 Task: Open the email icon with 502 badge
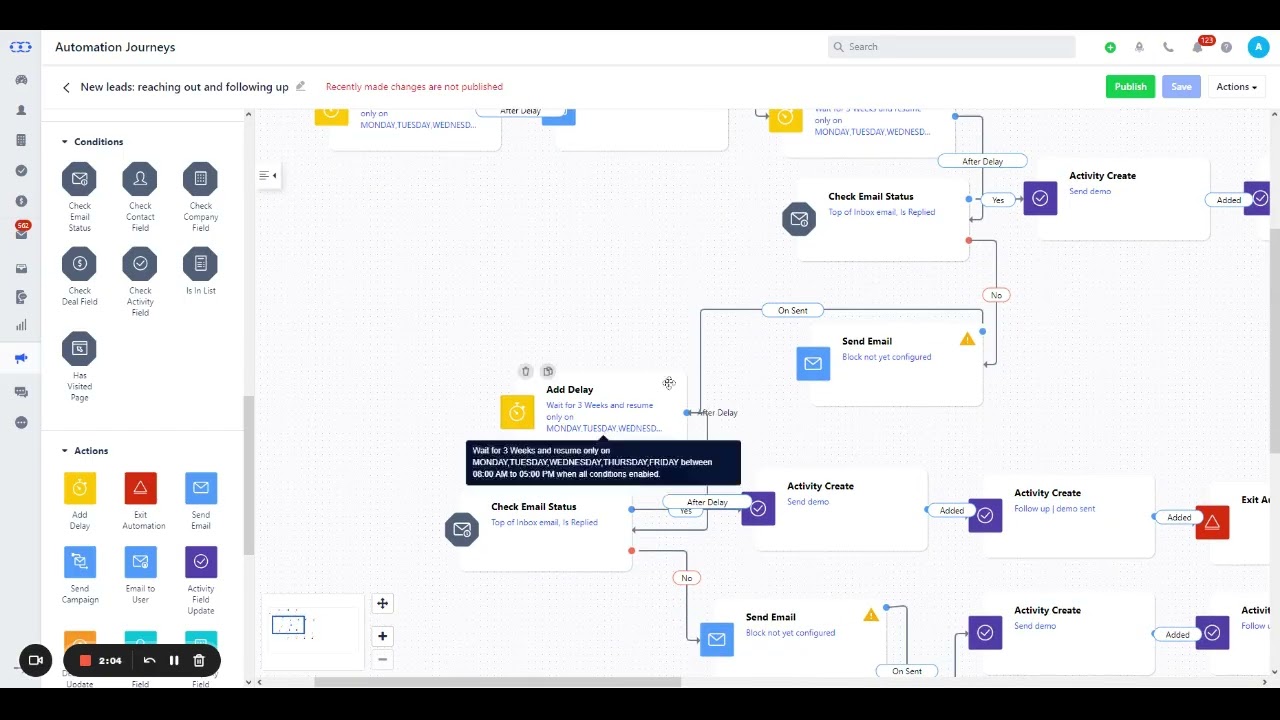(21, 232)
